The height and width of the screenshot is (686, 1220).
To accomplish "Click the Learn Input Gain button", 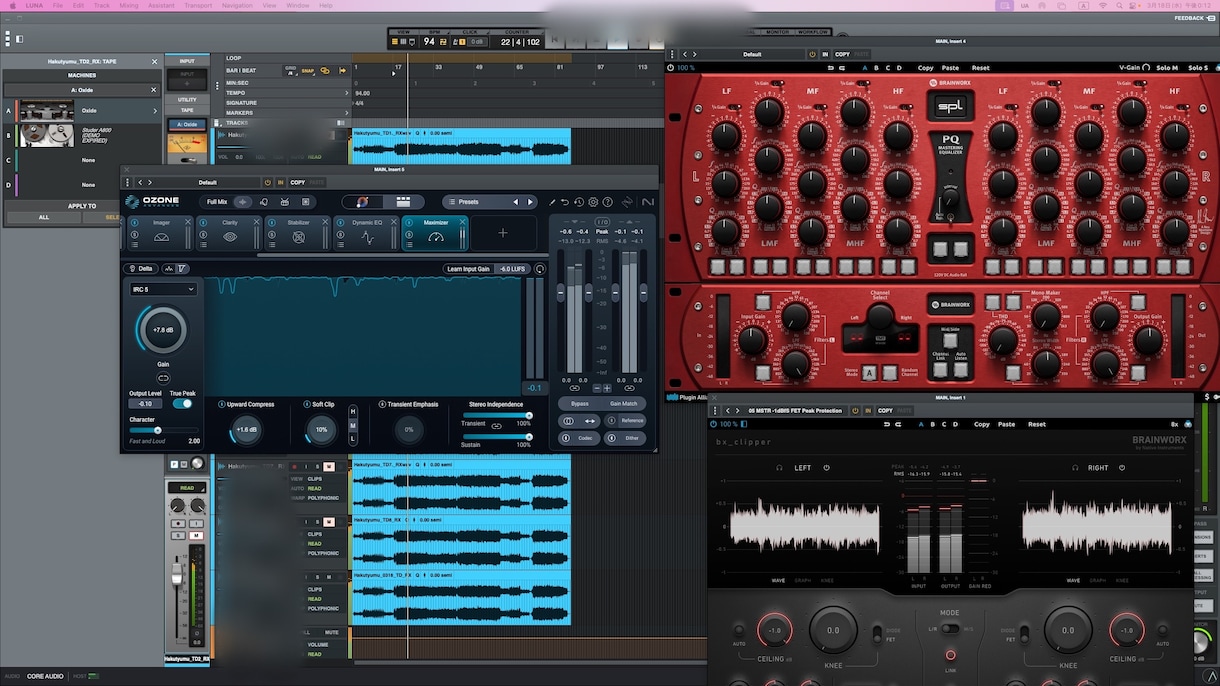I will (469, 269).
